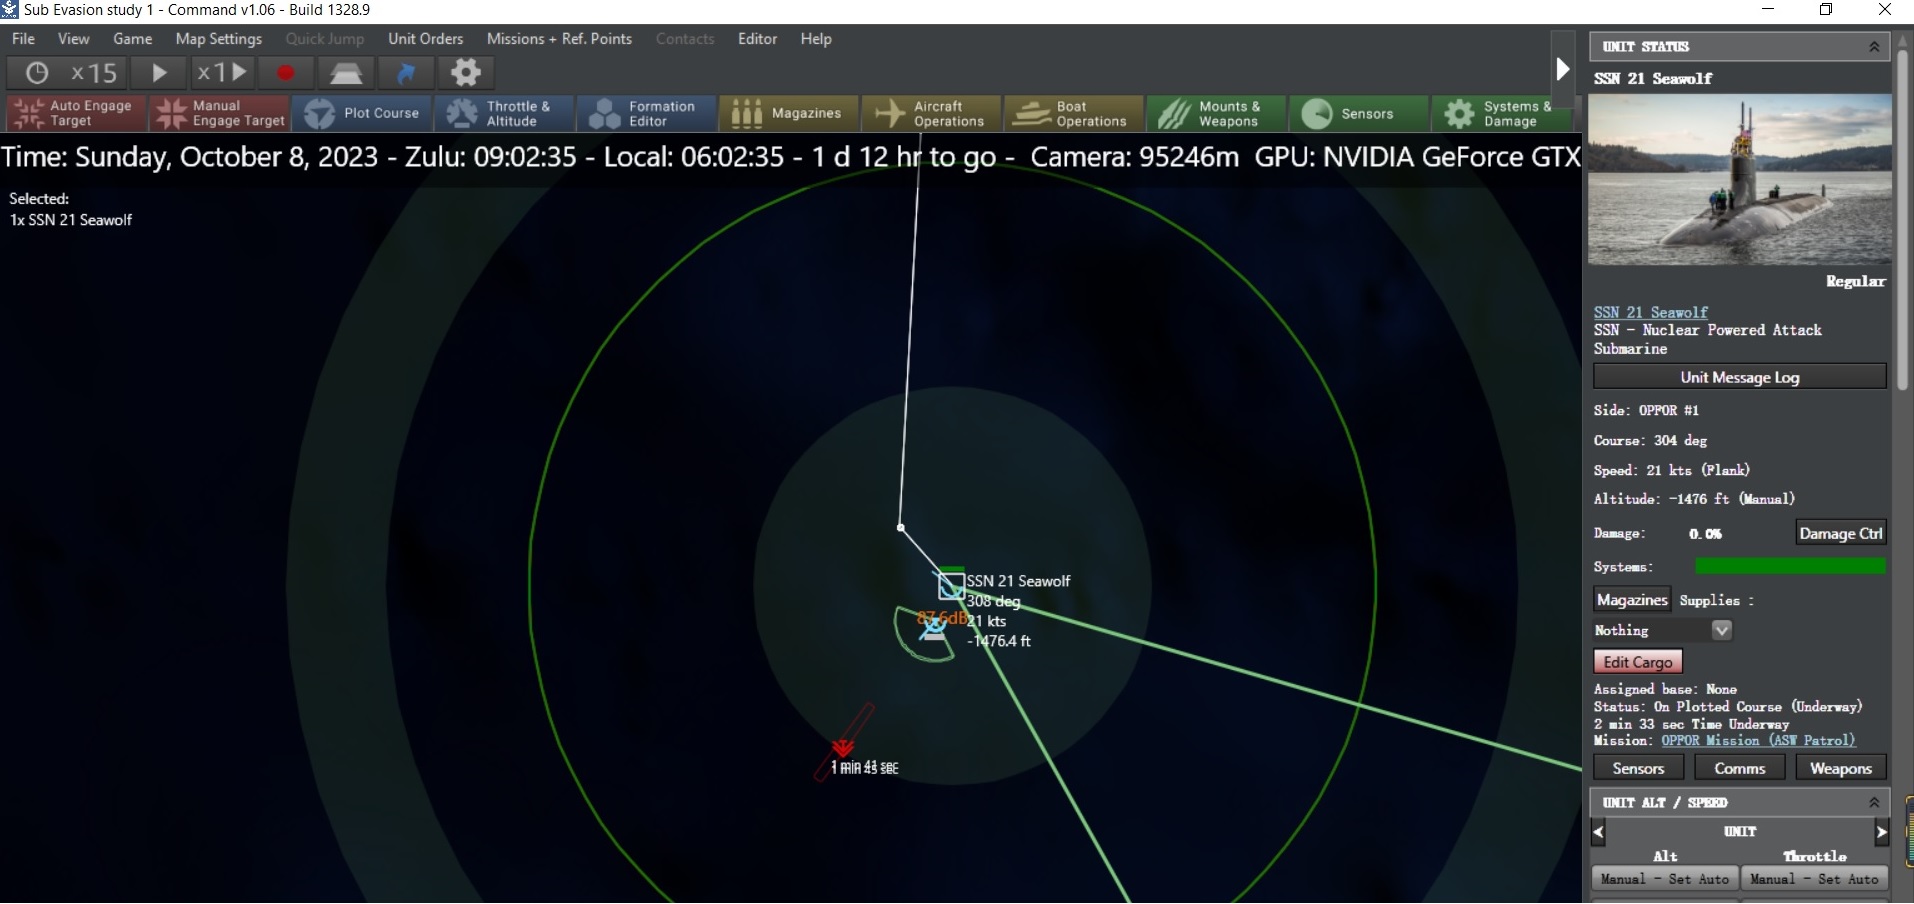
Task: Click the "Speed: 21 kts (Flank)" readout
Action: tap(1672, 470)
